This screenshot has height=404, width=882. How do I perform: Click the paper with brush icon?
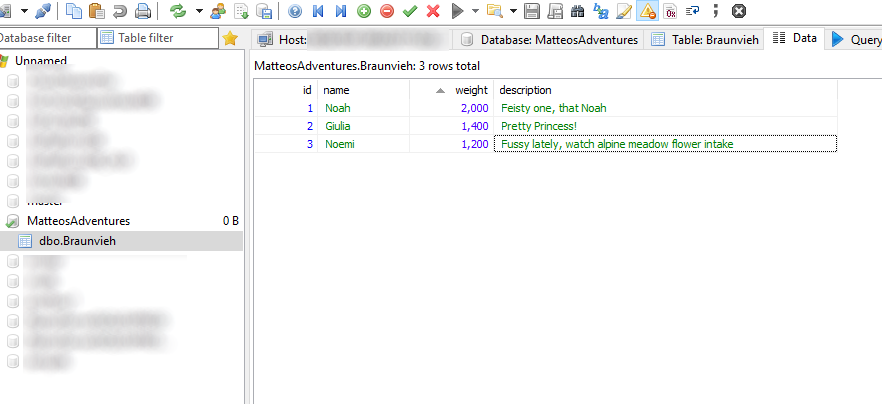point(624,10)
